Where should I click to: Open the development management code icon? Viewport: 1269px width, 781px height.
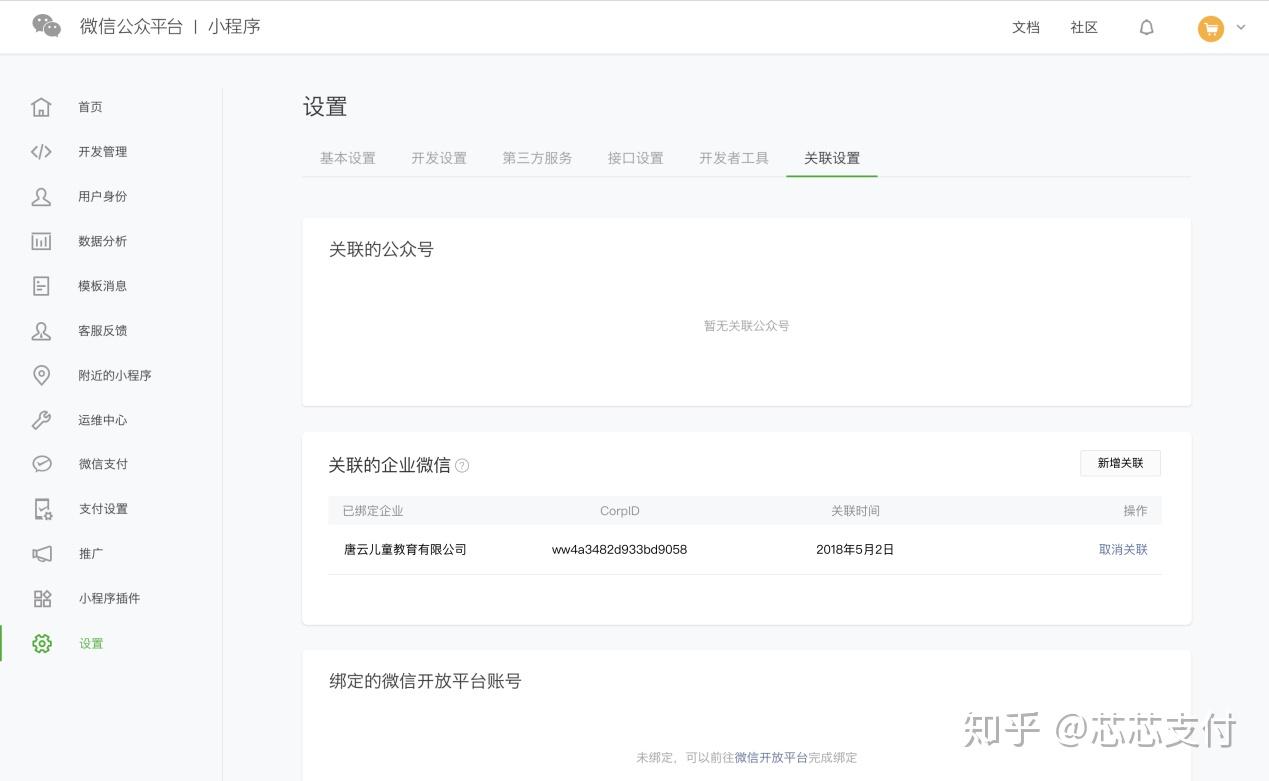pos(41,152)
